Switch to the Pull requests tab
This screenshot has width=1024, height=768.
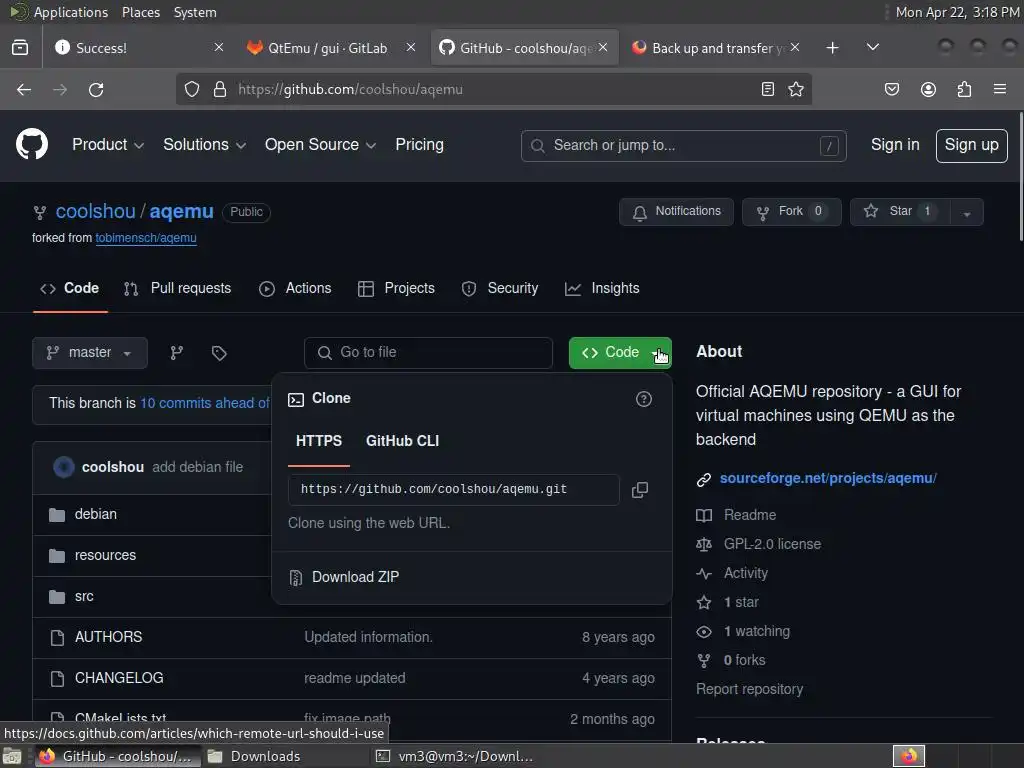177,288
